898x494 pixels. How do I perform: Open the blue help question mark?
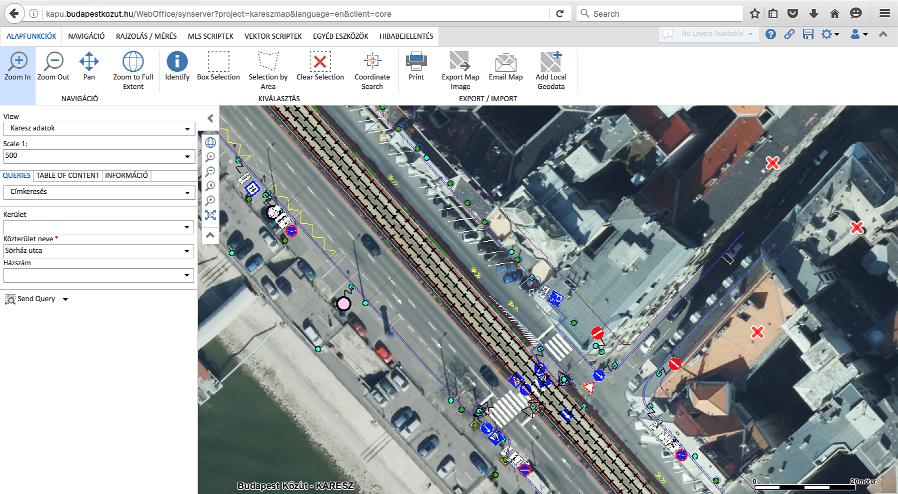click(x=770, y=34)
